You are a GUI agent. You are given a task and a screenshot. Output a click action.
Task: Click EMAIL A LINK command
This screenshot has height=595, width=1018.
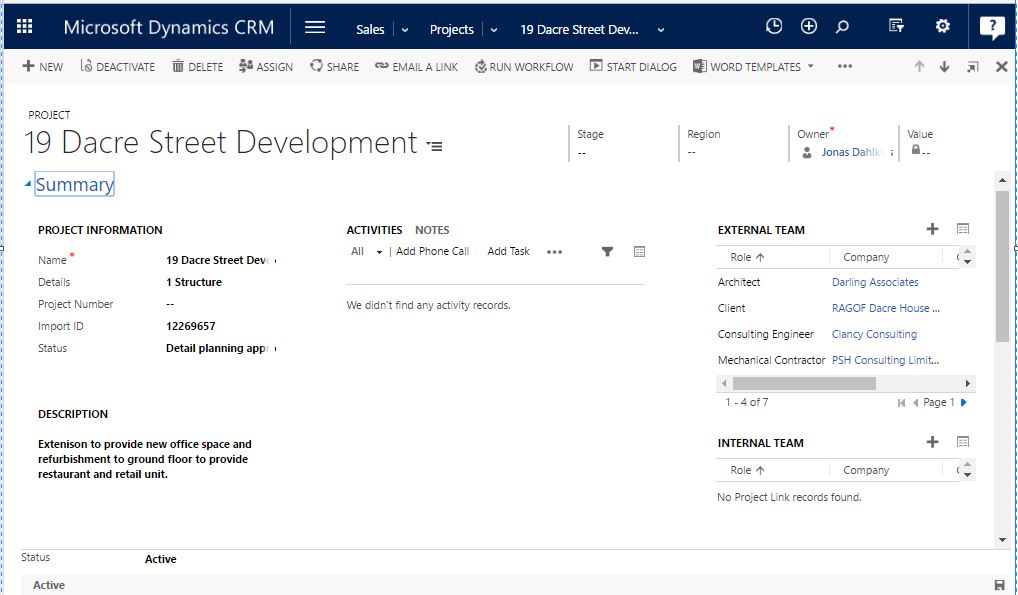416,66
